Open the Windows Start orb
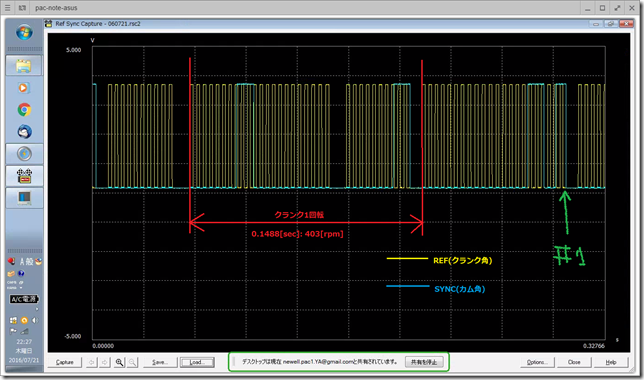Image resolution: width=644 pixels, height=380 pixels. pyautogui.click(x=24, y=32)
